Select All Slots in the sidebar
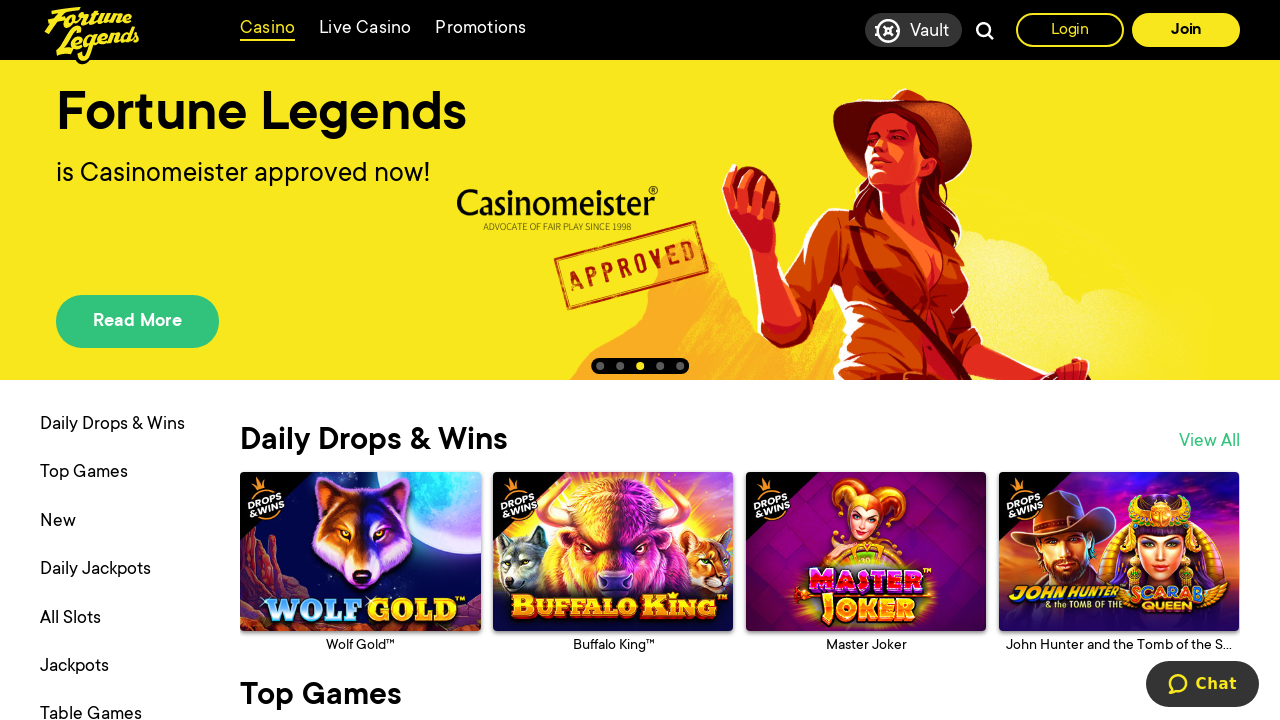The image size is (1280, 720). (x=70, y=618)
